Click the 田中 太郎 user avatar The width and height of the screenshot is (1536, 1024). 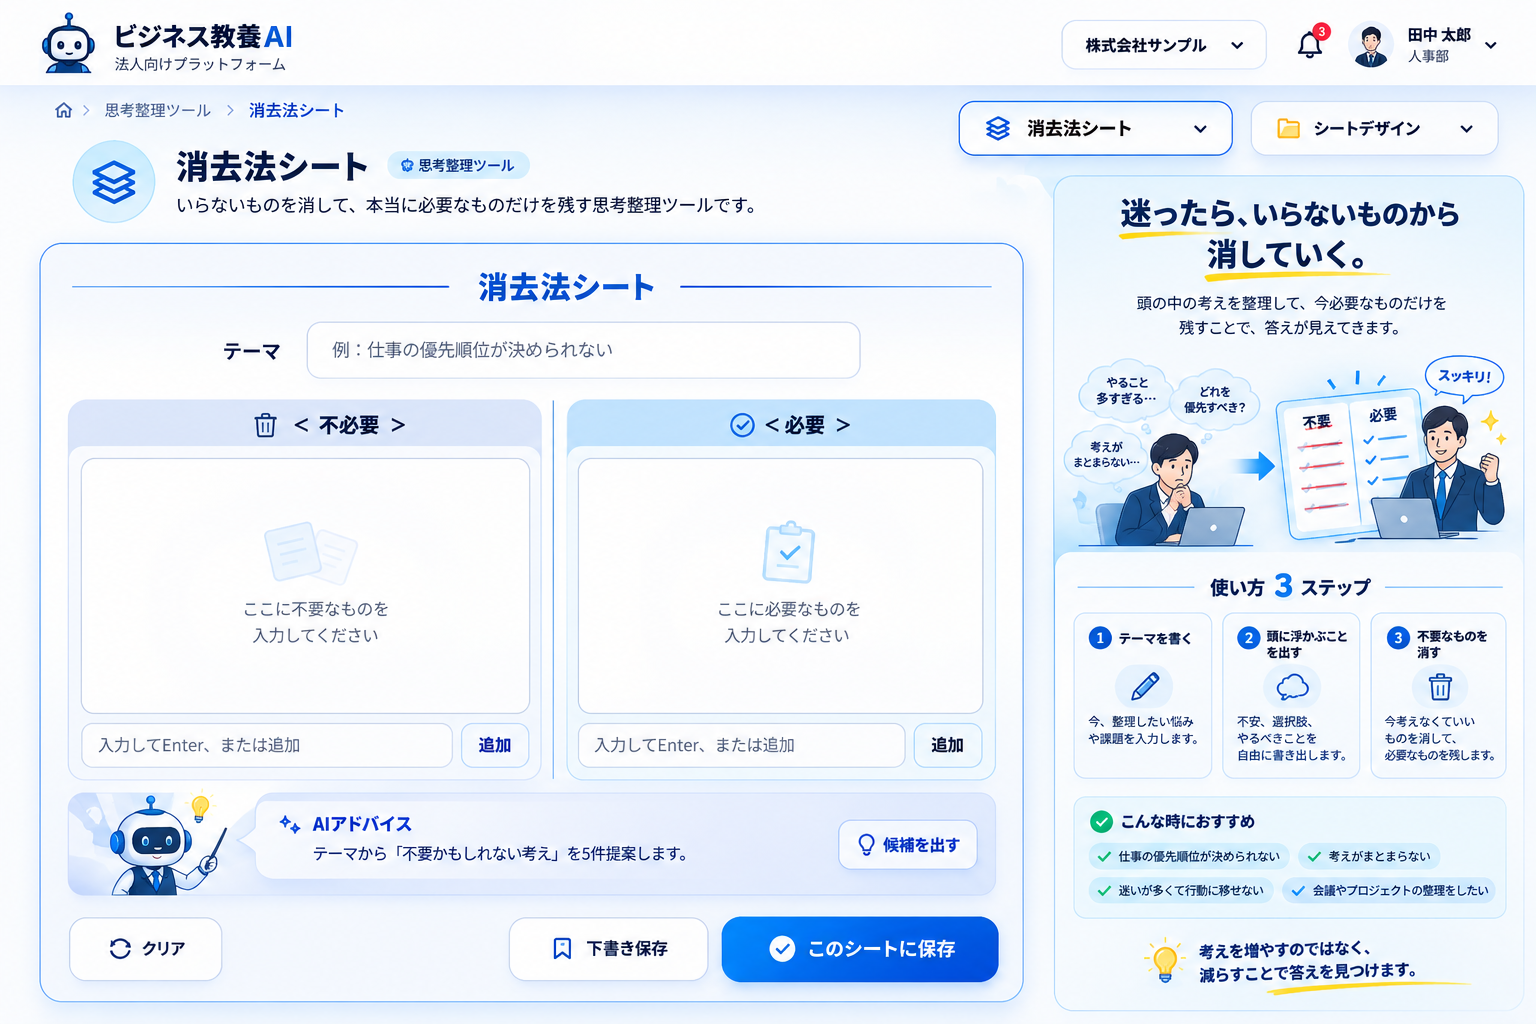[x=1371, y=45]
